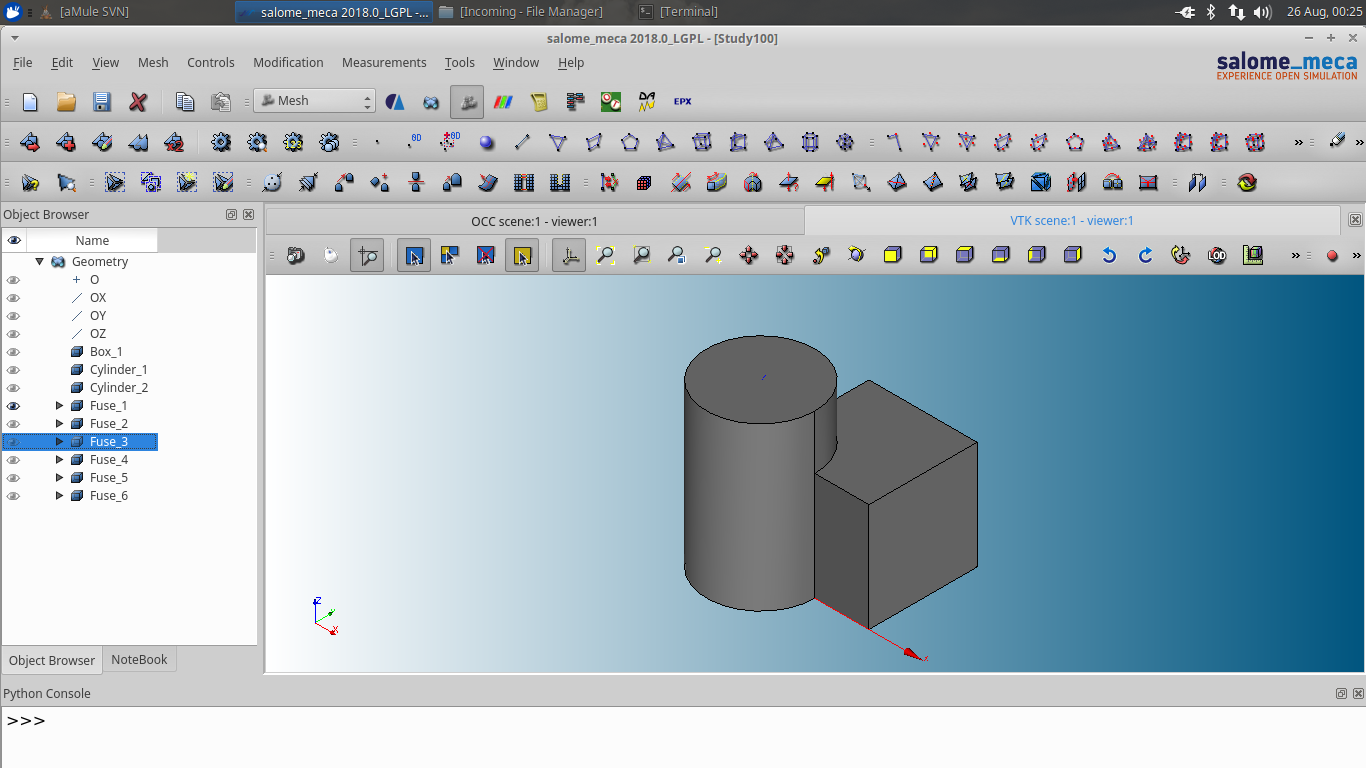Activate the Global Panning tool

(784, 255)
